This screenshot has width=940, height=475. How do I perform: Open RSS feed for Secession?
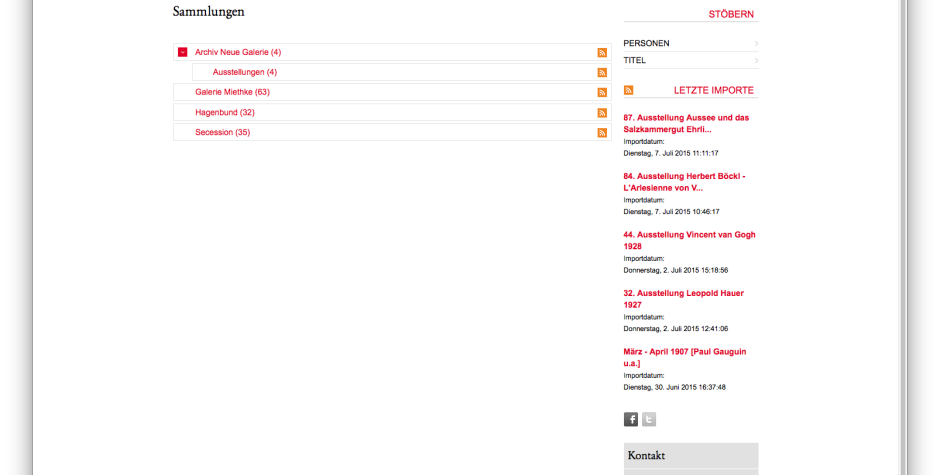(602, 133)
